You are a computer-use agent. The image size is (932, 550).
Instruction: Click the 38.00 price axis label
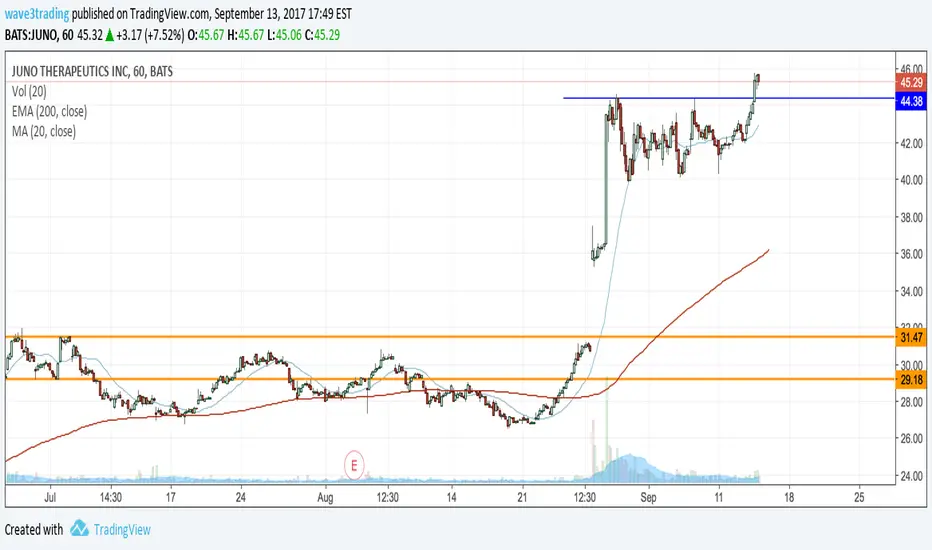(x=911, y=218)
